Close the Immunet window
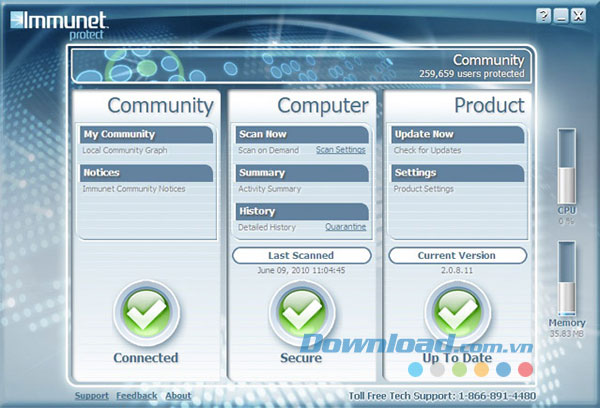The image size is (600, 408). coord(578,16)
